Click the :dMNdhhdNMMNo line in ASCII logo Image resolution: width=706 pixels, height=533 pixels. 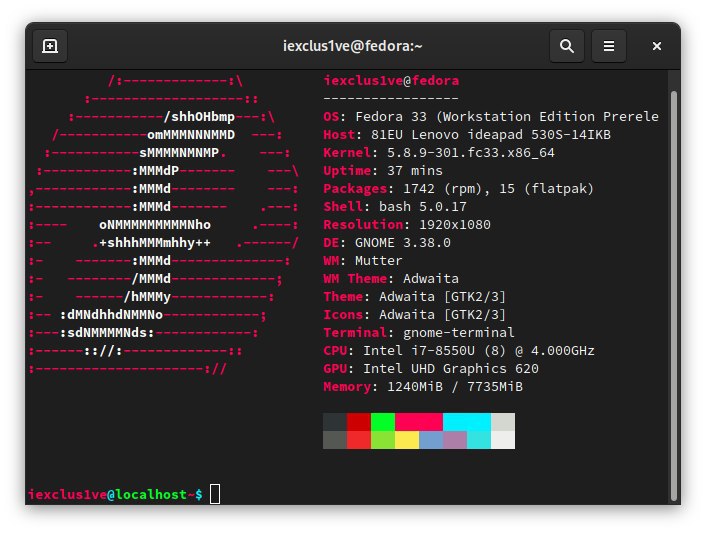pyautogui.click(x=111, y=315)
